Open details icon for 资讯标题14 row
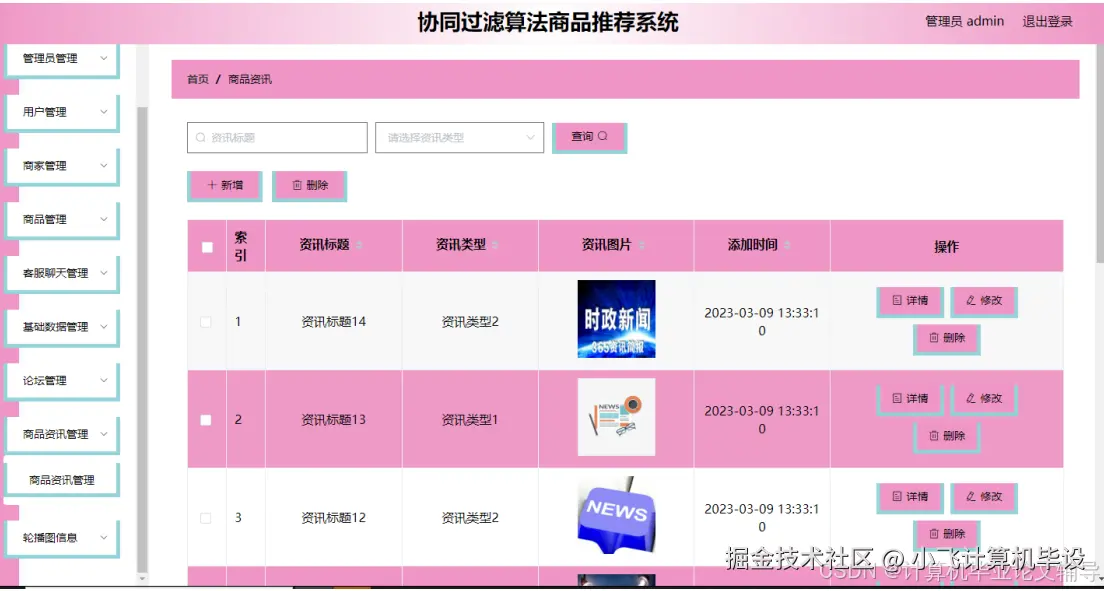 897,301
